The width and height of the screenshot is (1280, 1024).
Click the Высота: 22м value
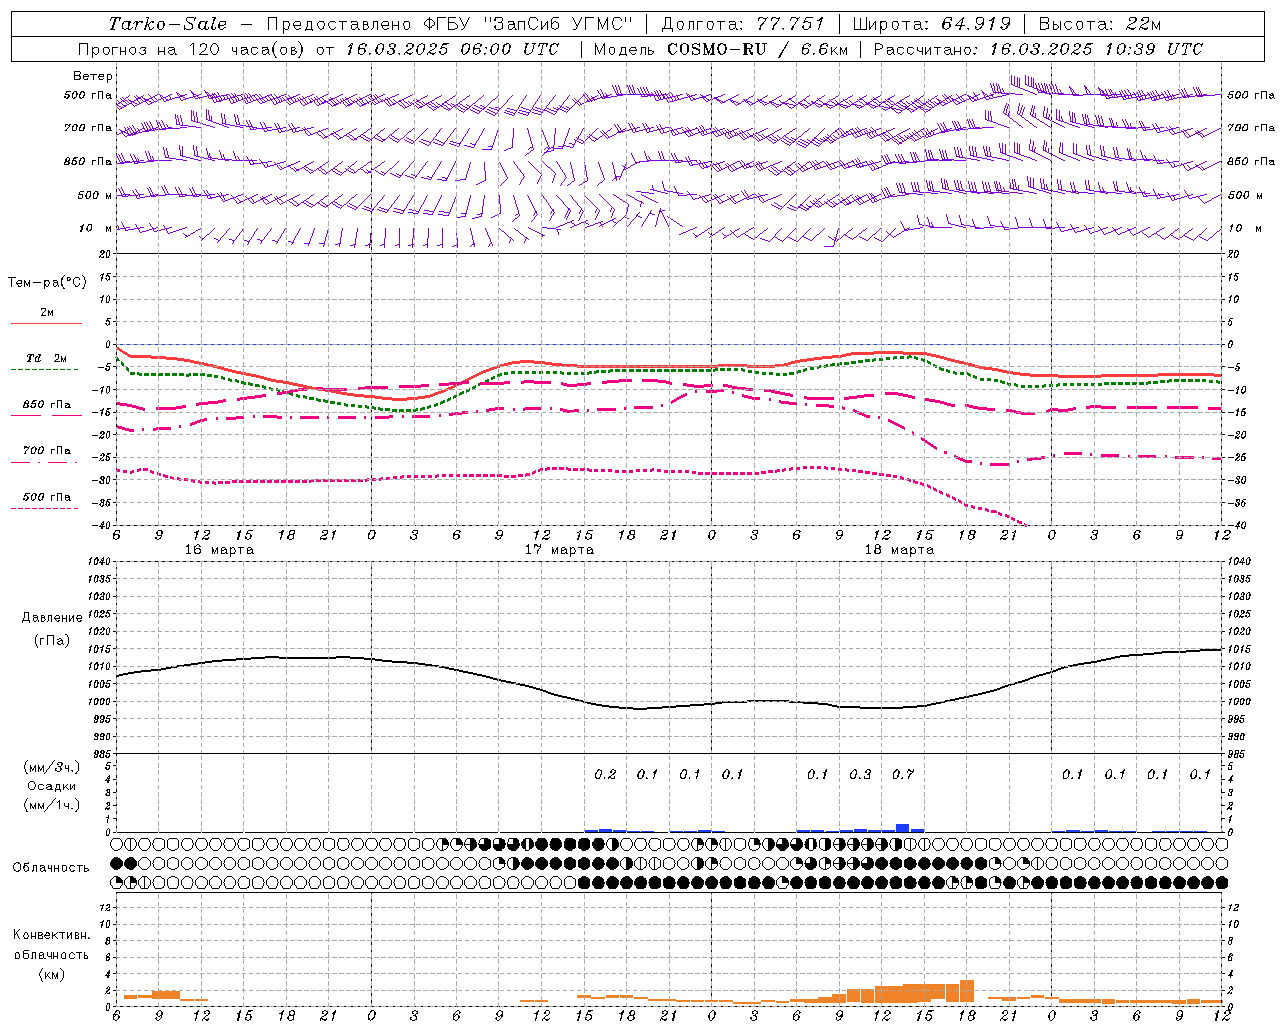pyautogui.click(x=1100, y=24)
